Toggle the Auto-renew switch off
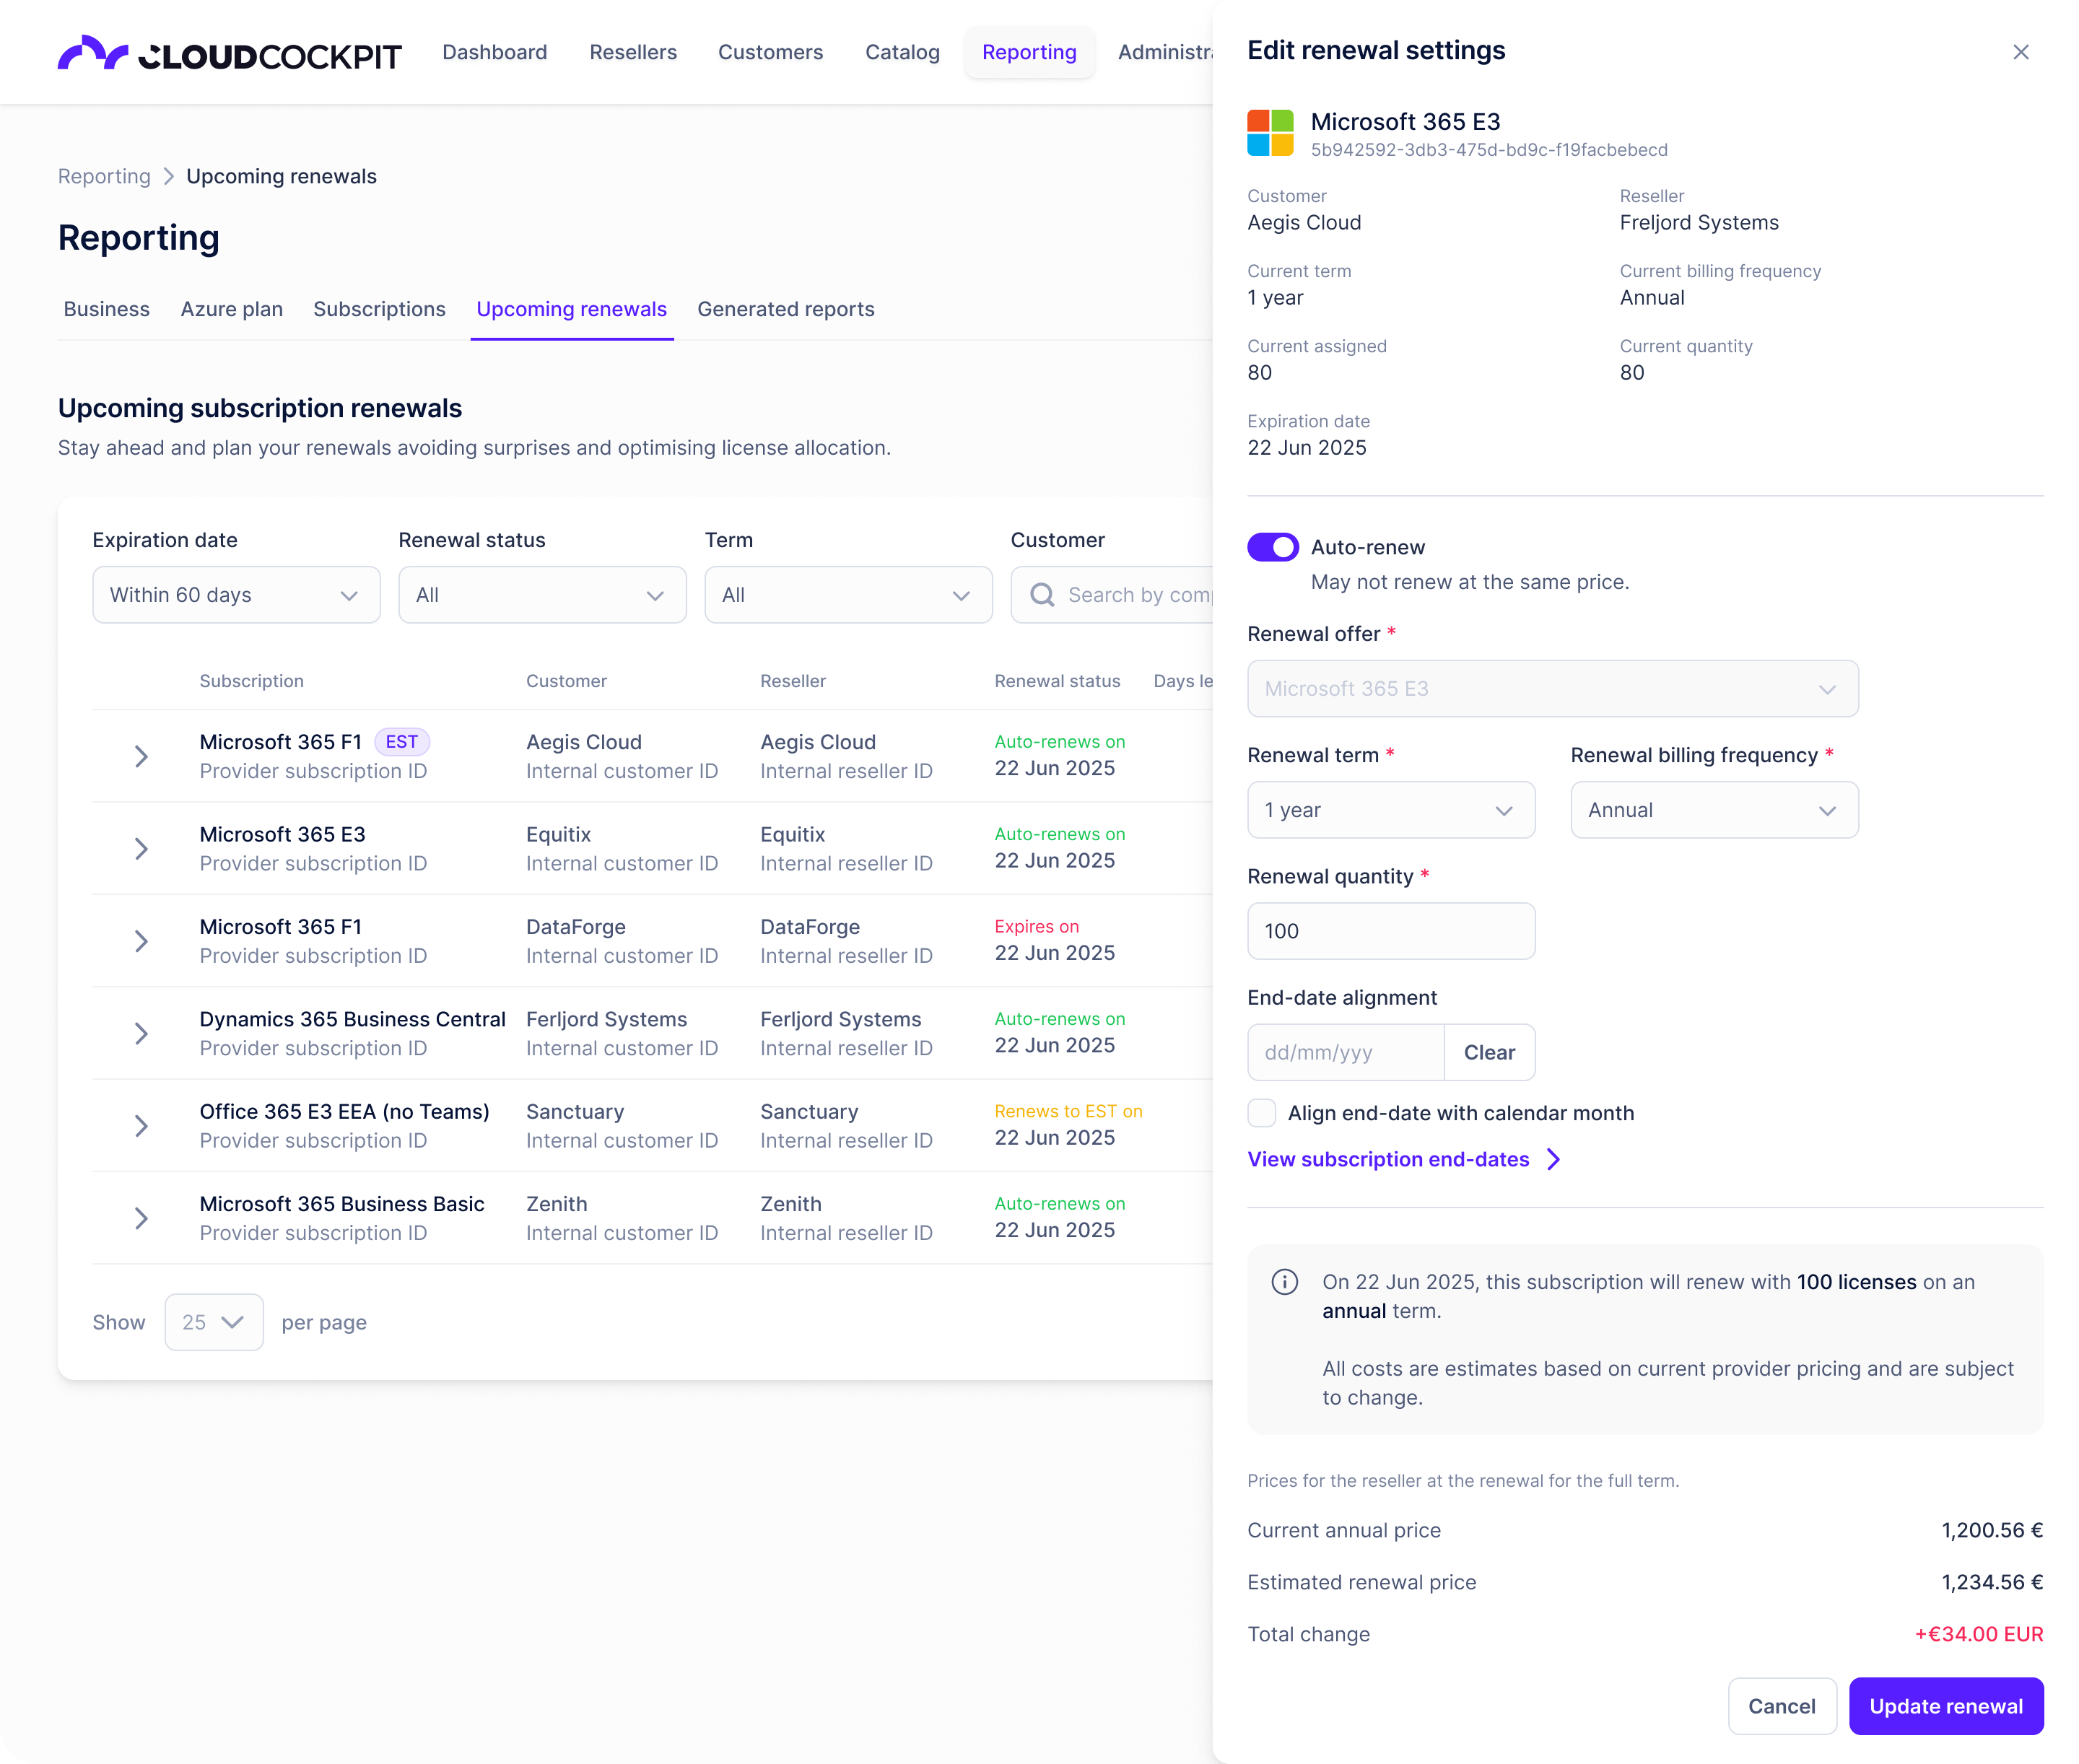 (1272, 547)
